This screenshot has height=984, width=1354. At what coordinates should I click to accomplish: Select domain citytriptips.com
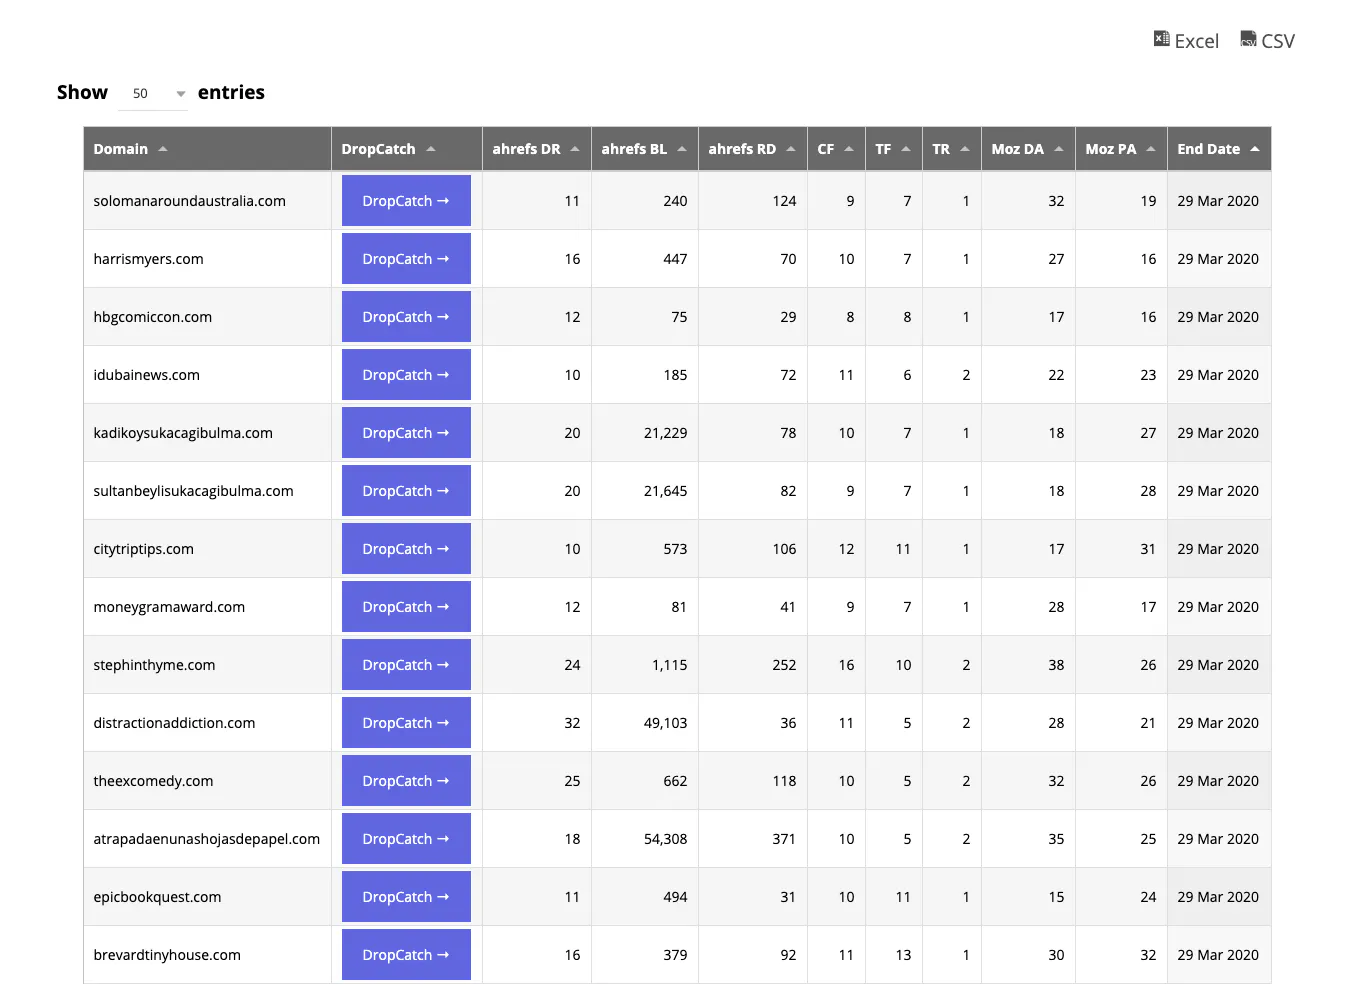click(144, 549)
